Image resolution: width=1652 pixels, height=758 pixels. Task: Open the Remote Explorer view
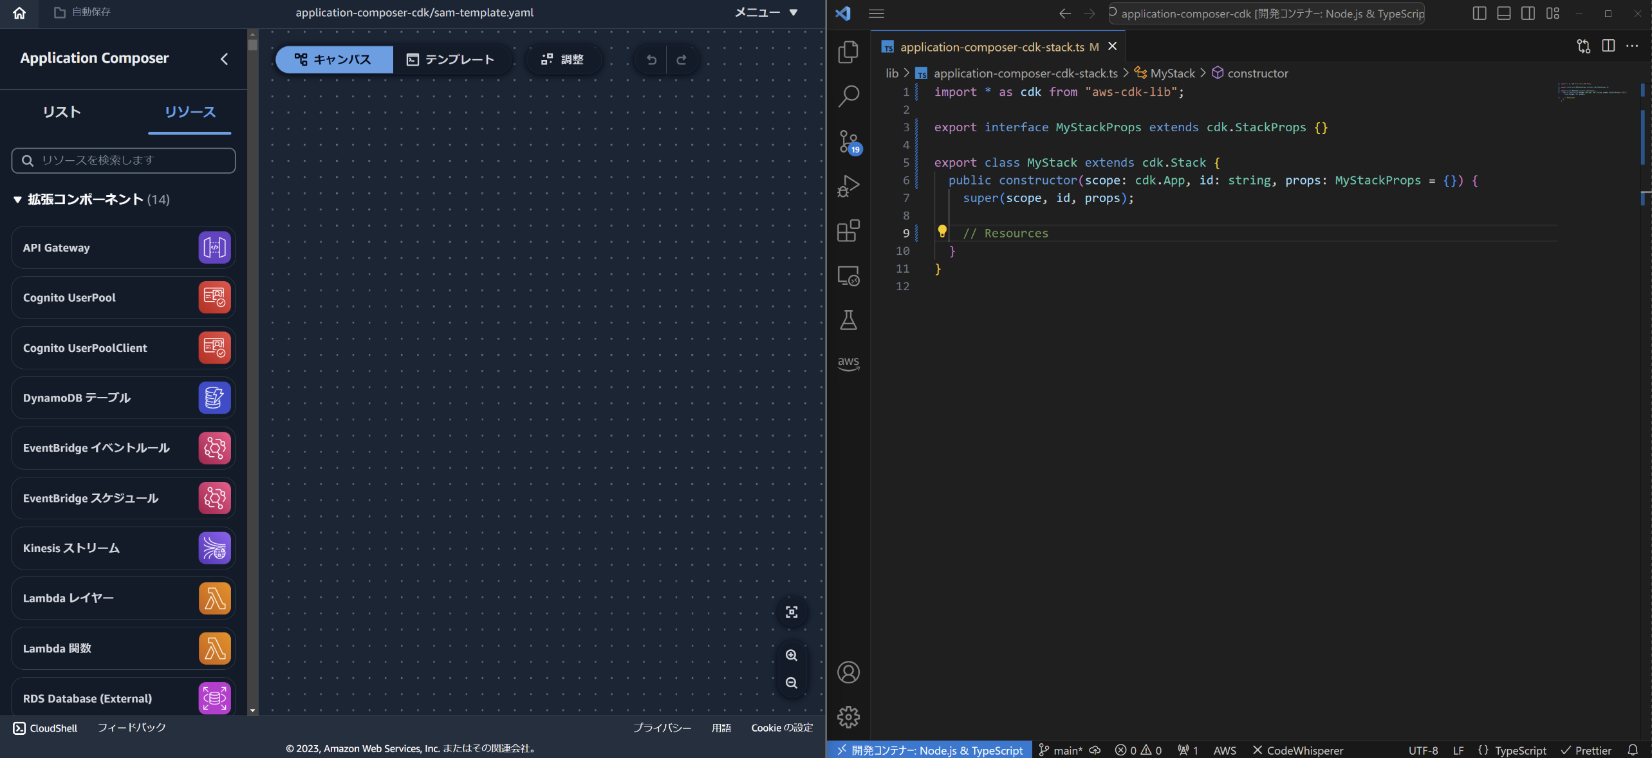point(848,276)
